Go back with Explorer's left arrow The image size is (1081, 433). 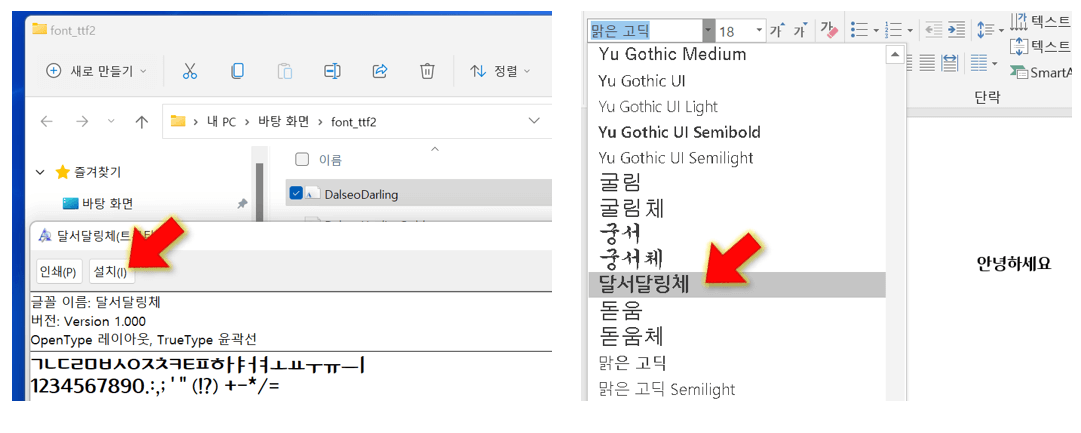[x=47, y=122]
